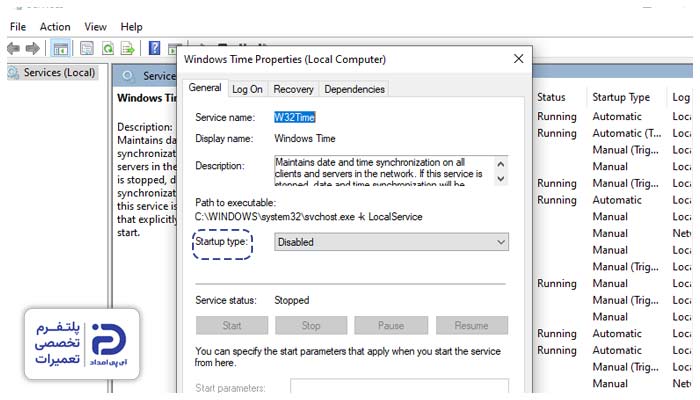
Task: Click the Description text box in the dialog
Action: (x=391, y=171)
